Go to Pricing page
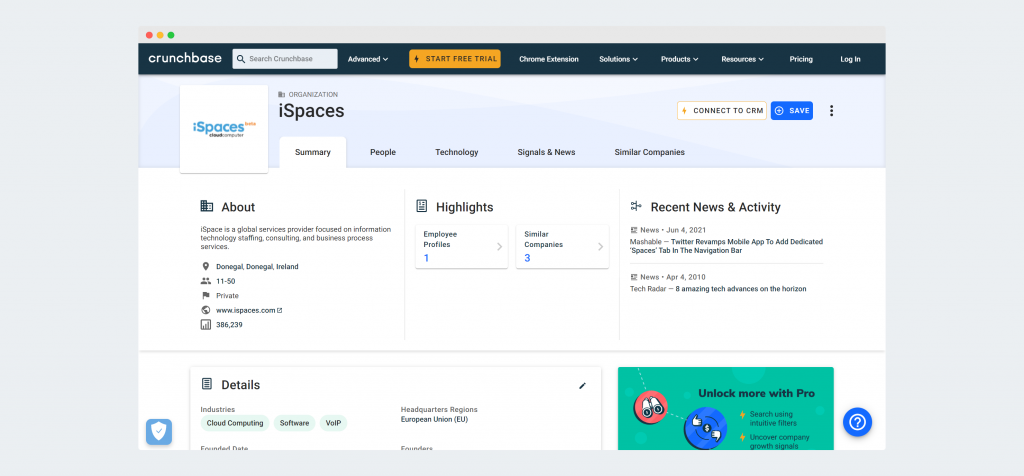The width and height of the screenshot is (1024, 476). coord(801,59)
